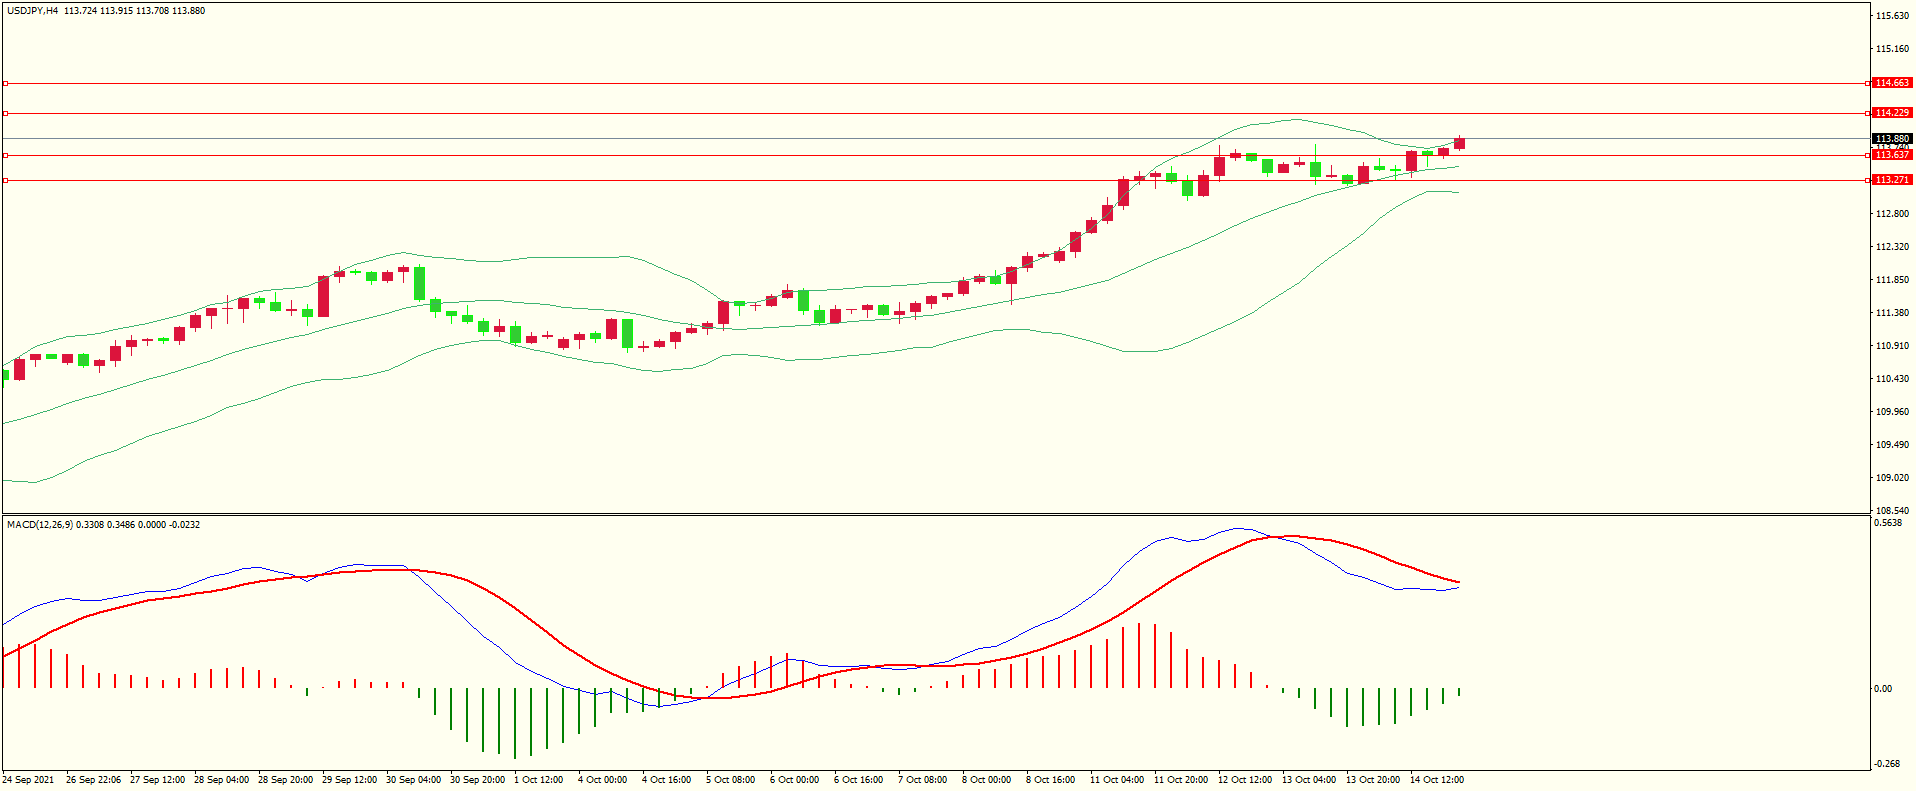Click the 1 Oct 12:00 time marker
Image resolution: width=1916 pixels, height=791 pixels.
click(x=538, y=780)
